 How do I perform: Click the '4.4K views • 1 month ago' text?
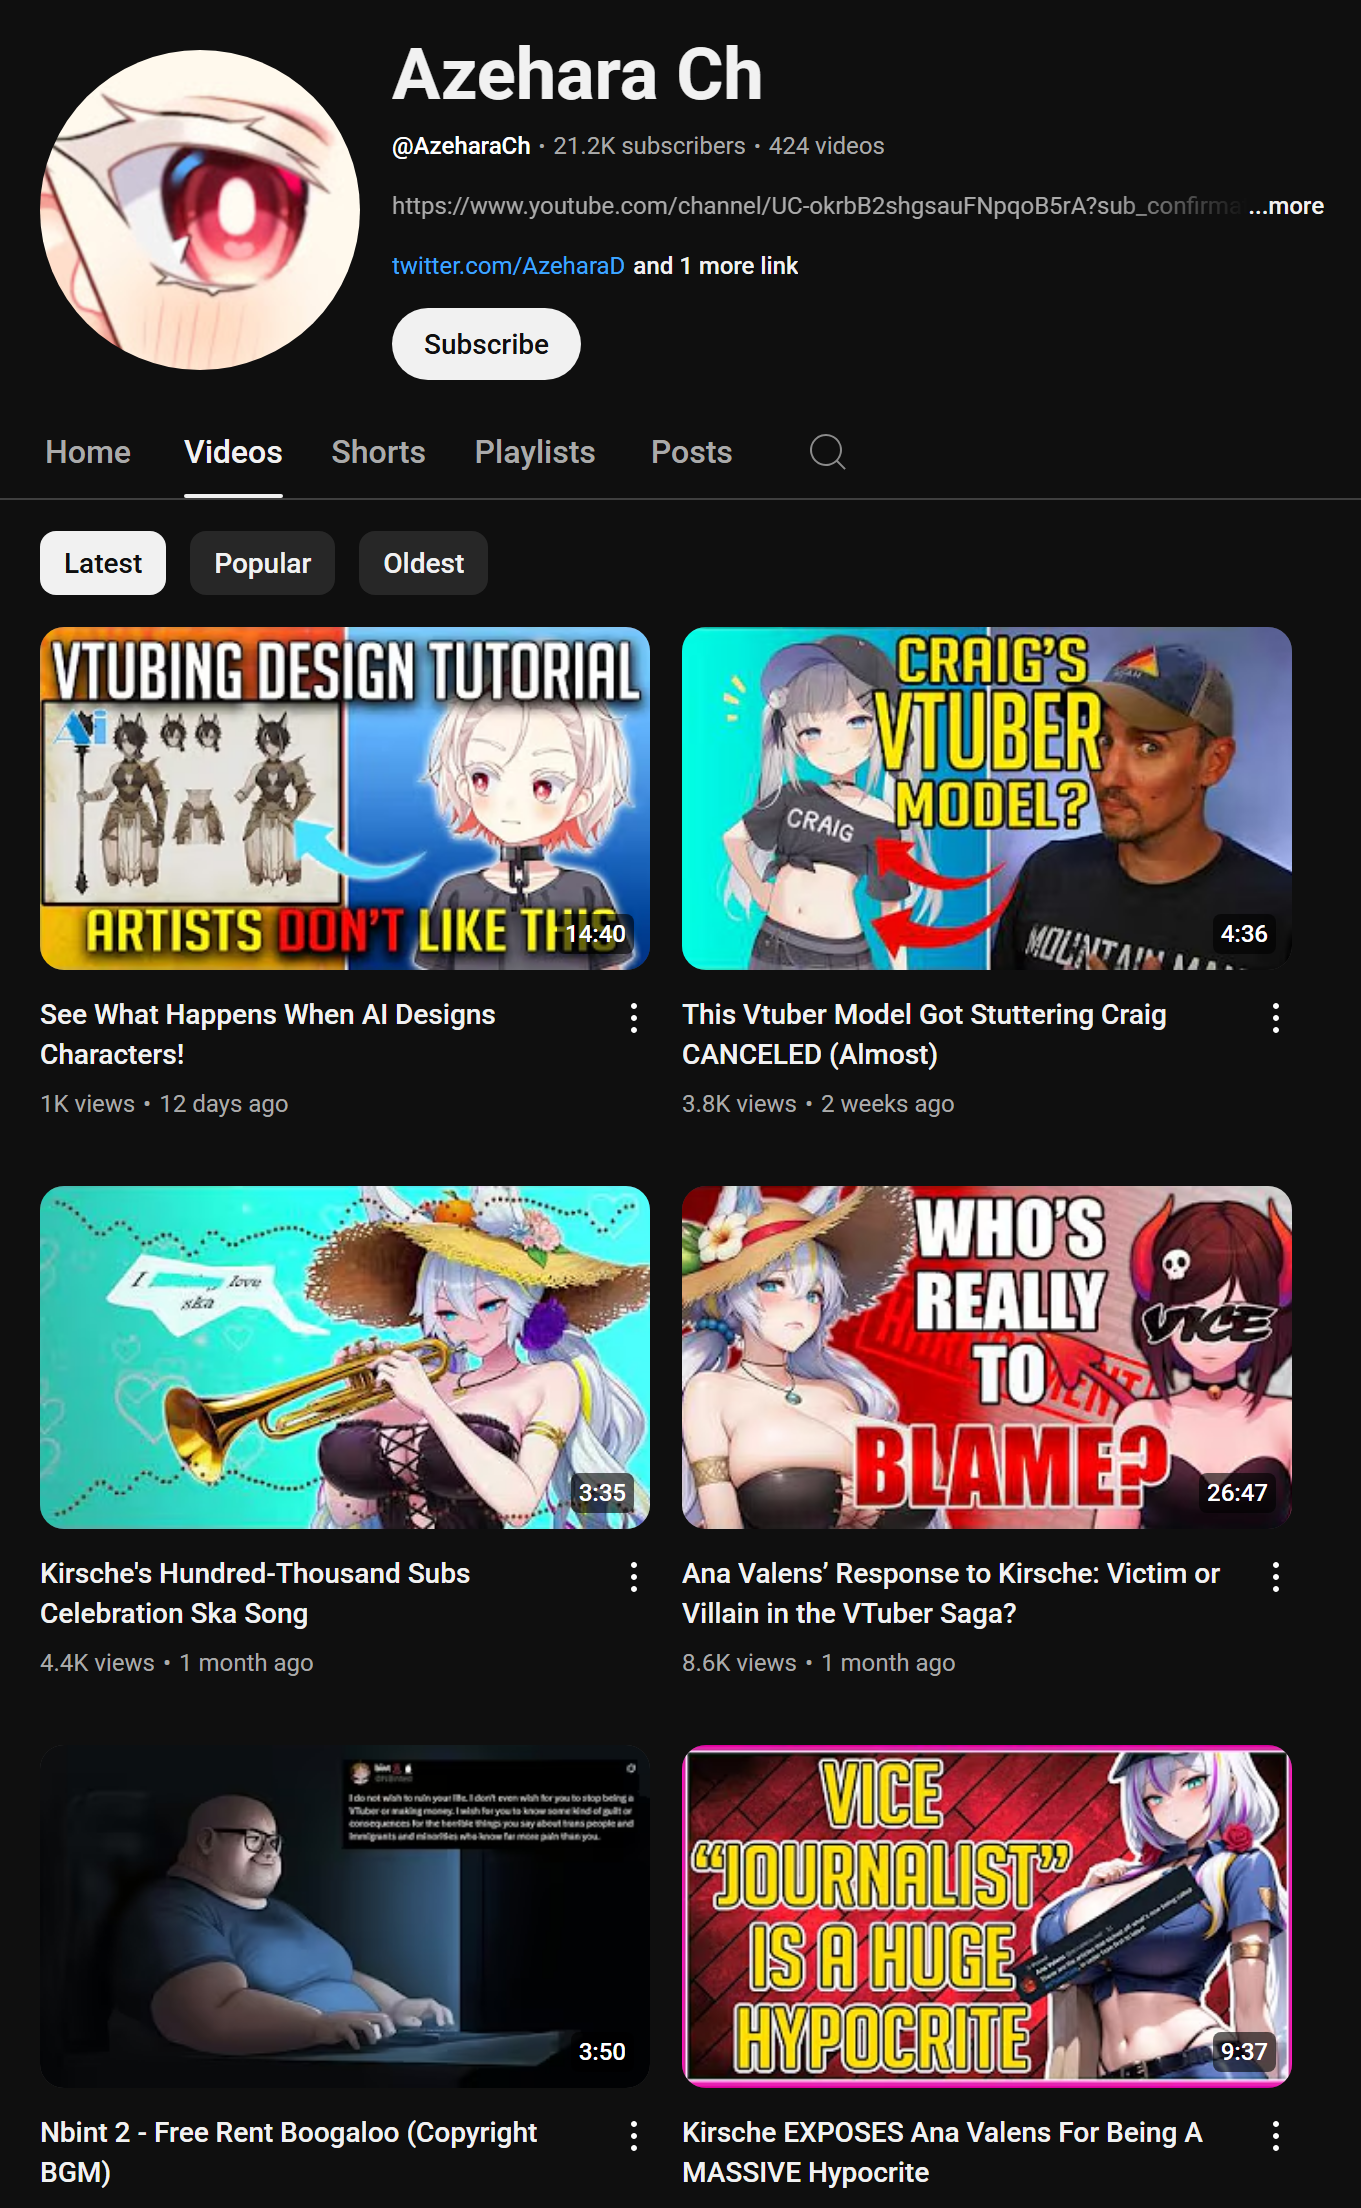177,1663
